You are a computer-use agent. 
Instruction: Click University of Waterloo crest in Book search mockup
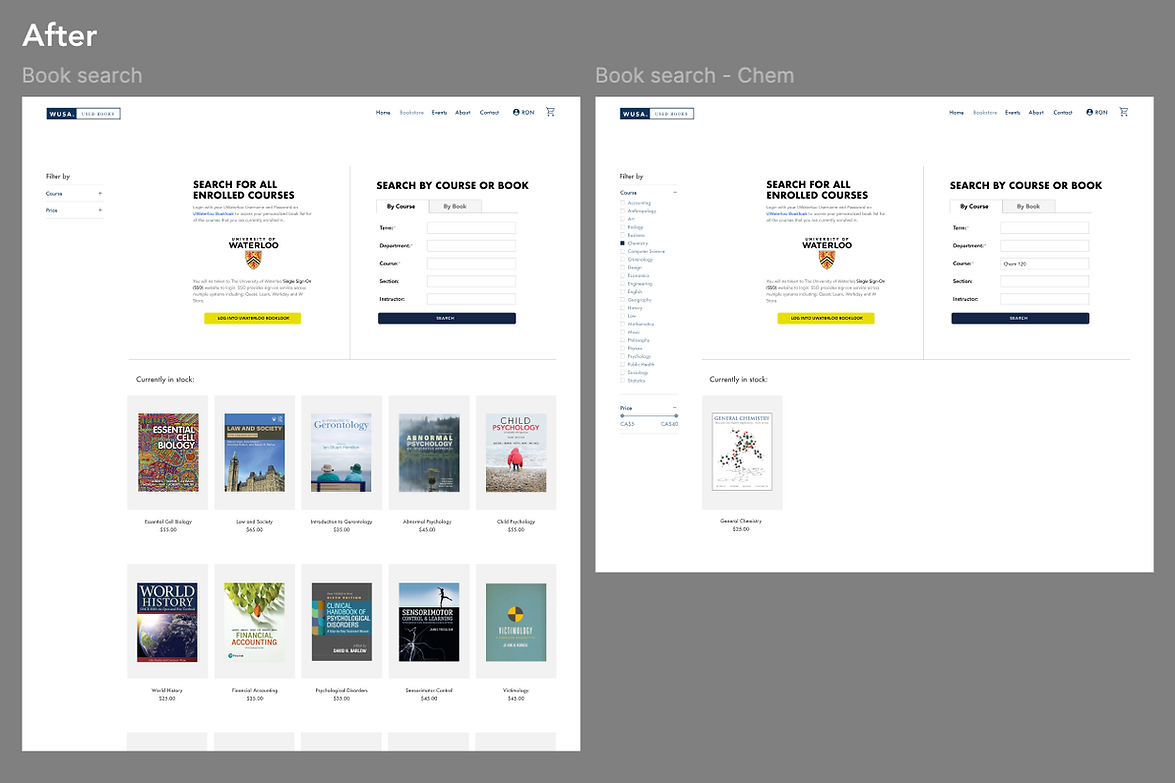[253, 259]
